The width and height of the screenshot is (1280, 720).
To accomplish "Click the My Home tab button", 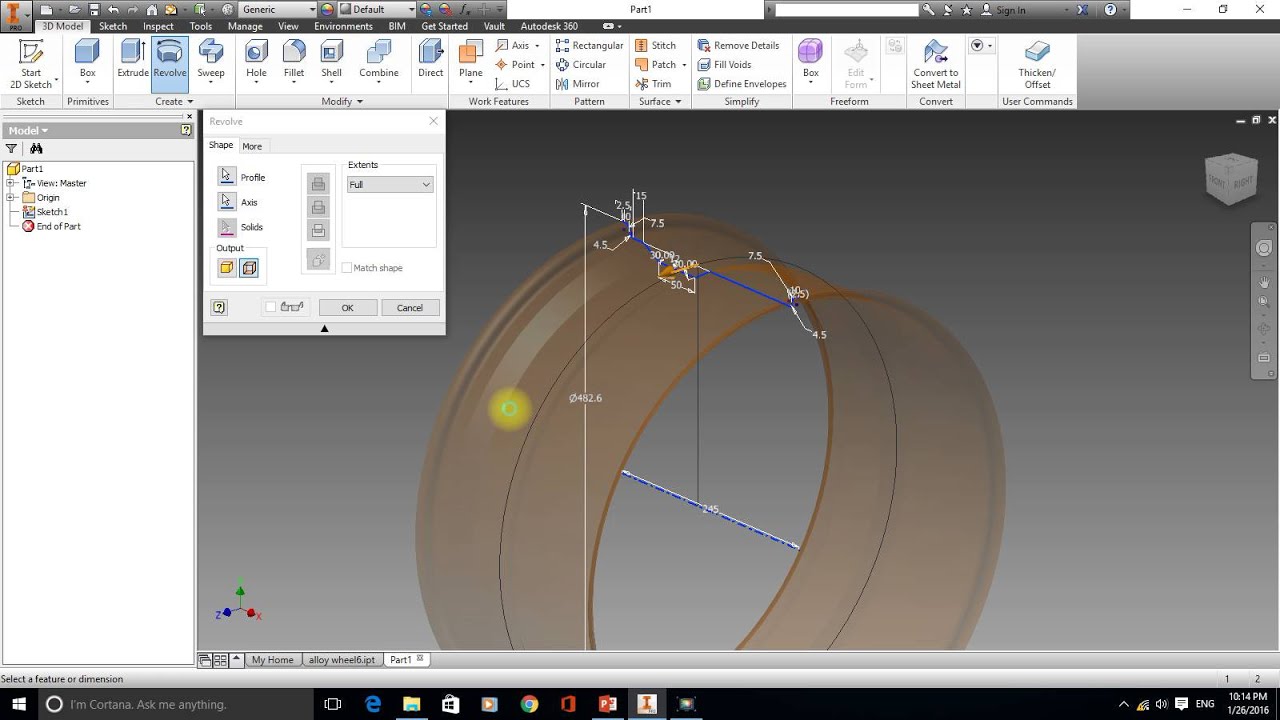I will [x=272, y=660].
